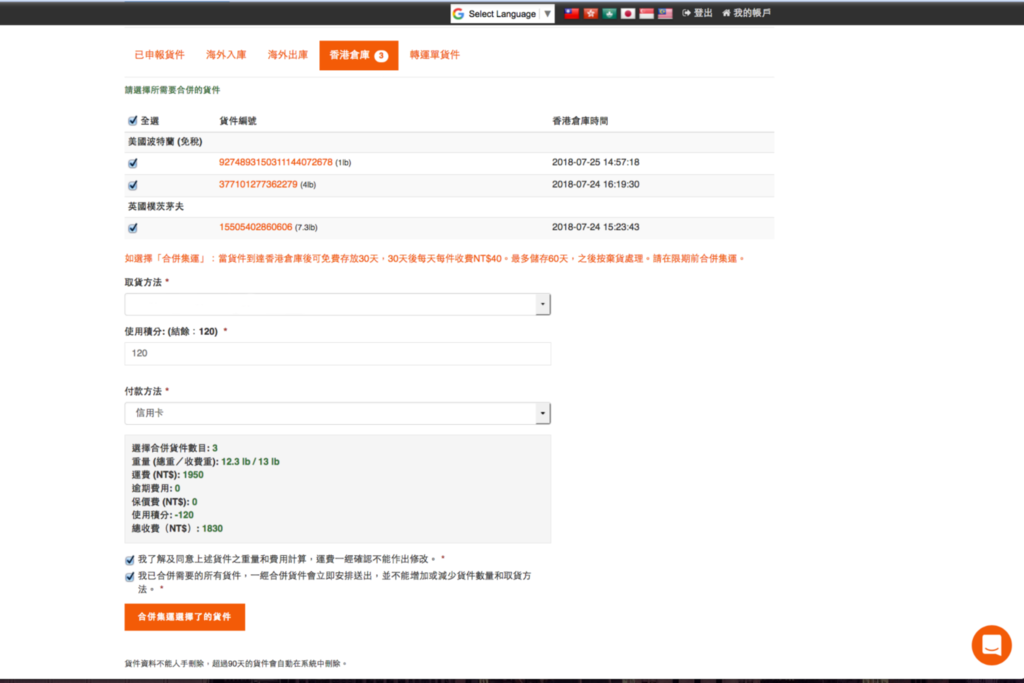Go to 我的帳戶 my account
This screenshot has width=1024, height=683.
[747, 13]
